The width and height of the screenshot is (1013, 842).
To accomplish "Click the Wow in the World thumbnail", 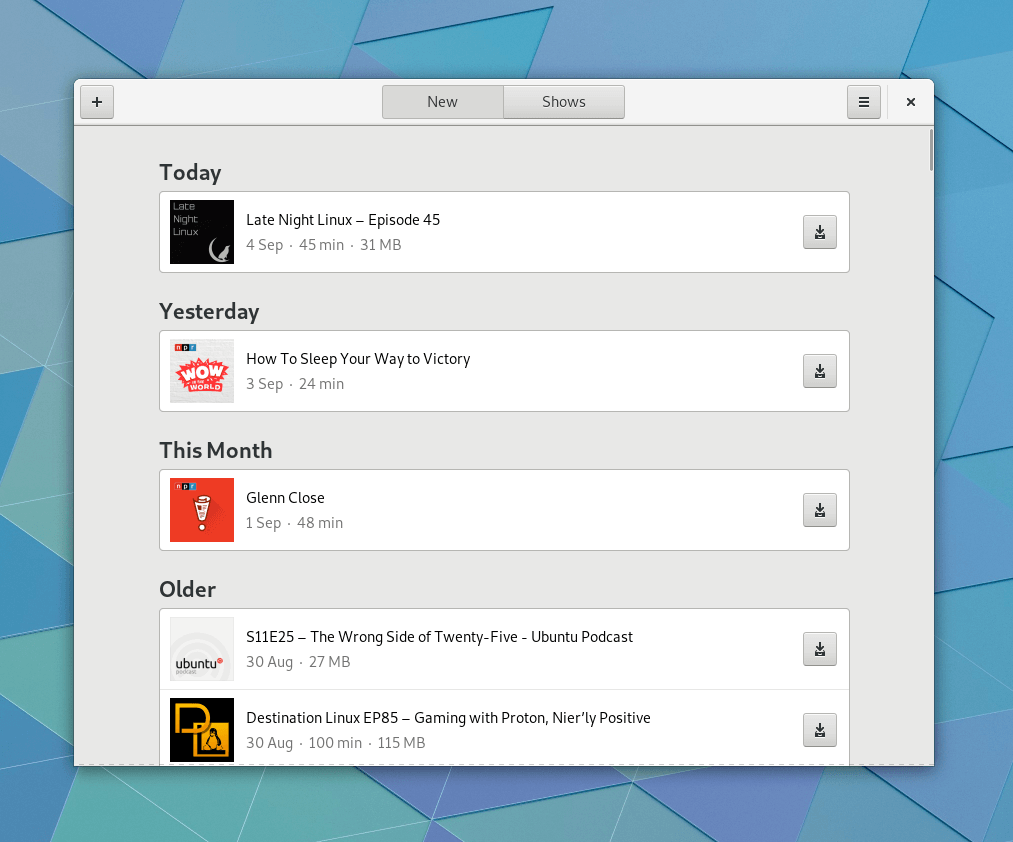I will click(202, 371).
